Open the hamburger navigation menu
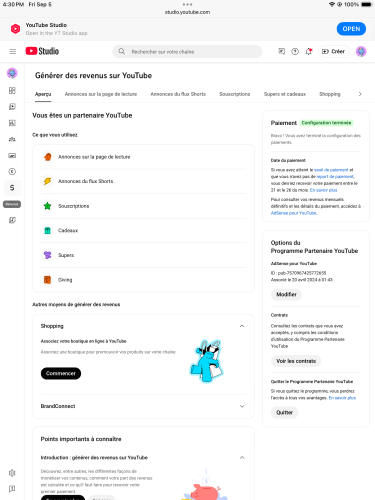 click(13, 51)
